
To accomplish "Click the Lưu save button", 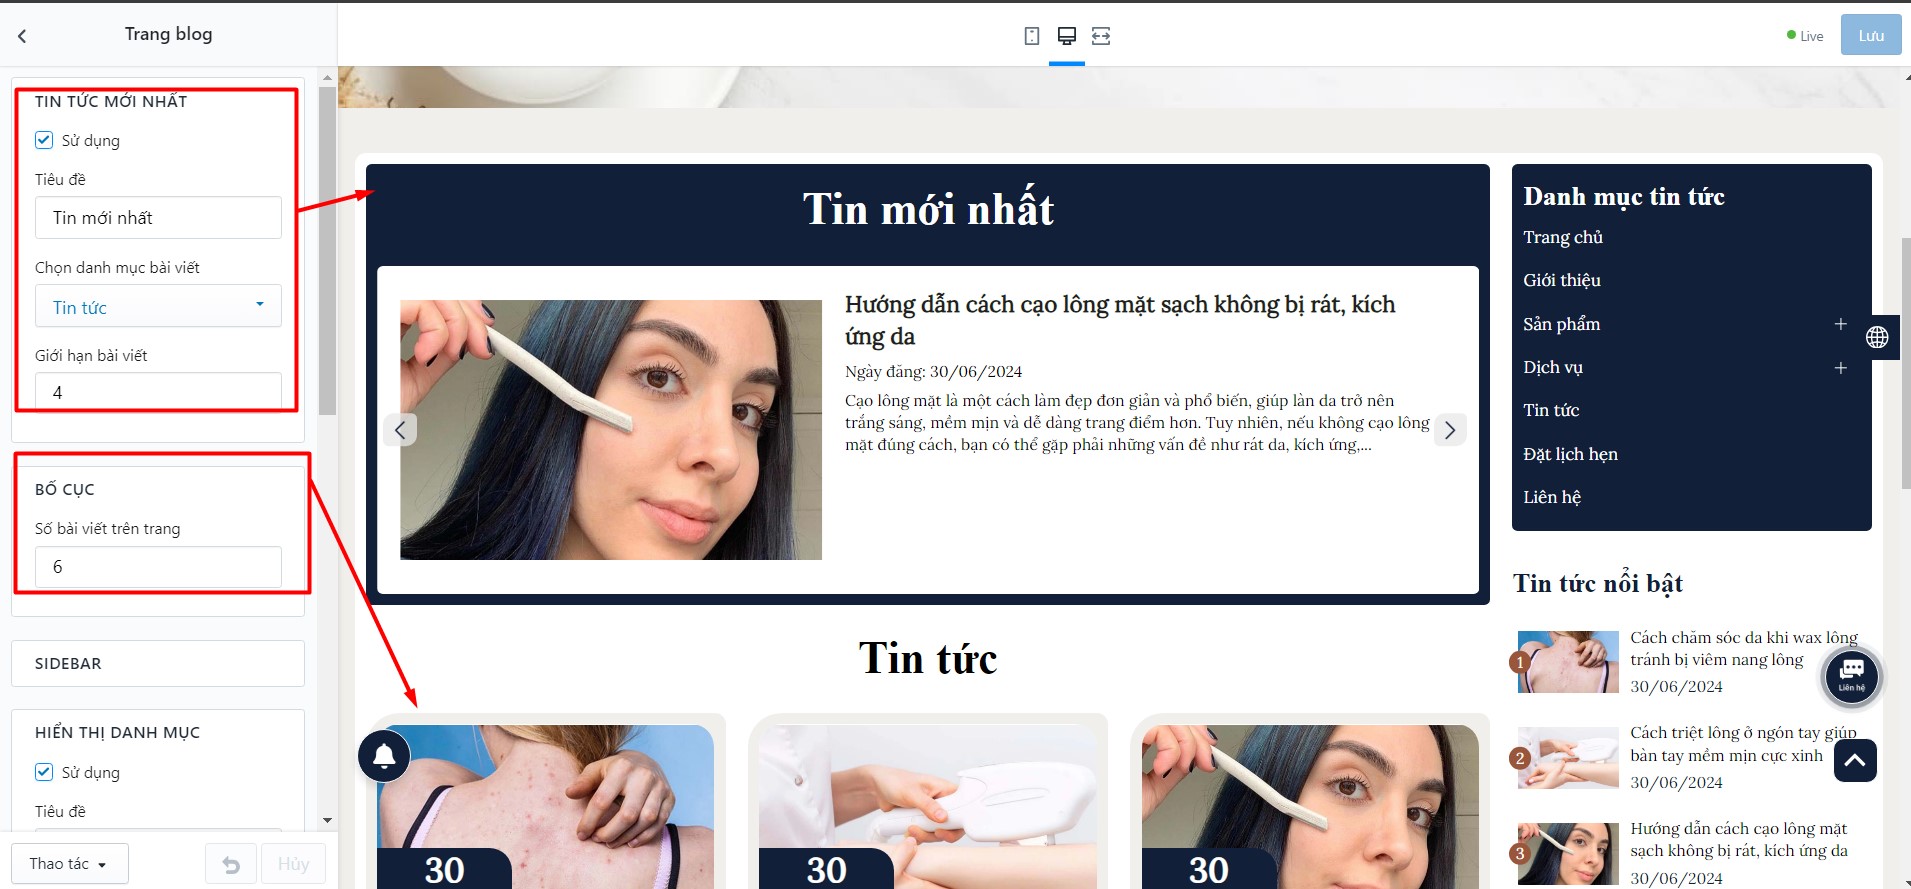I will tap(1871, 36).
